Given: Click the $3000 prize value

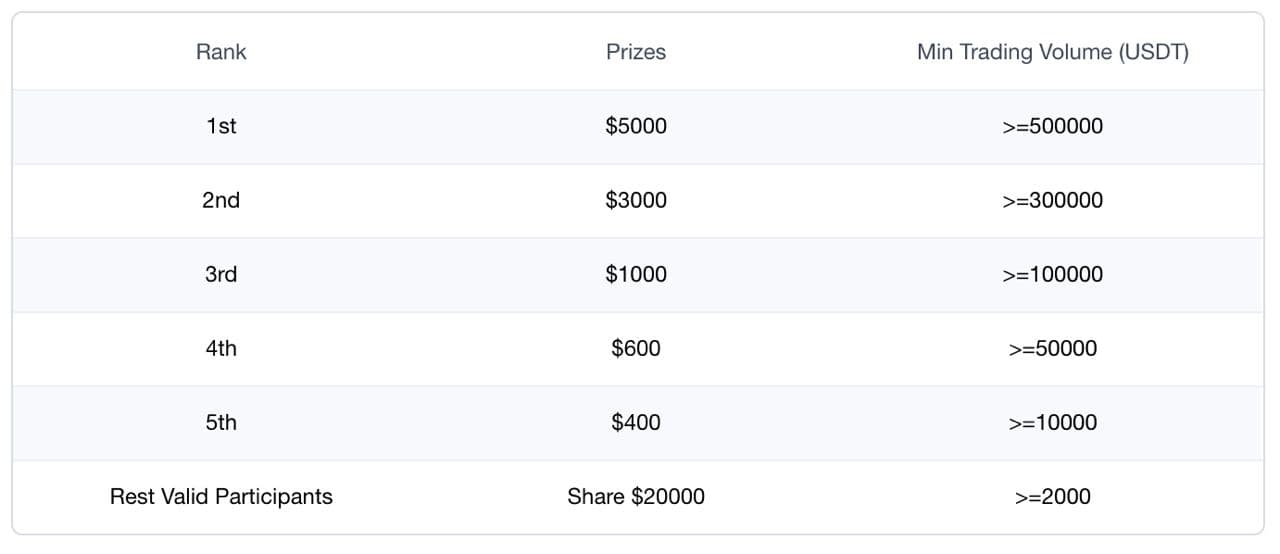Looking at the screenshot, I should click(x=636, y=200).
